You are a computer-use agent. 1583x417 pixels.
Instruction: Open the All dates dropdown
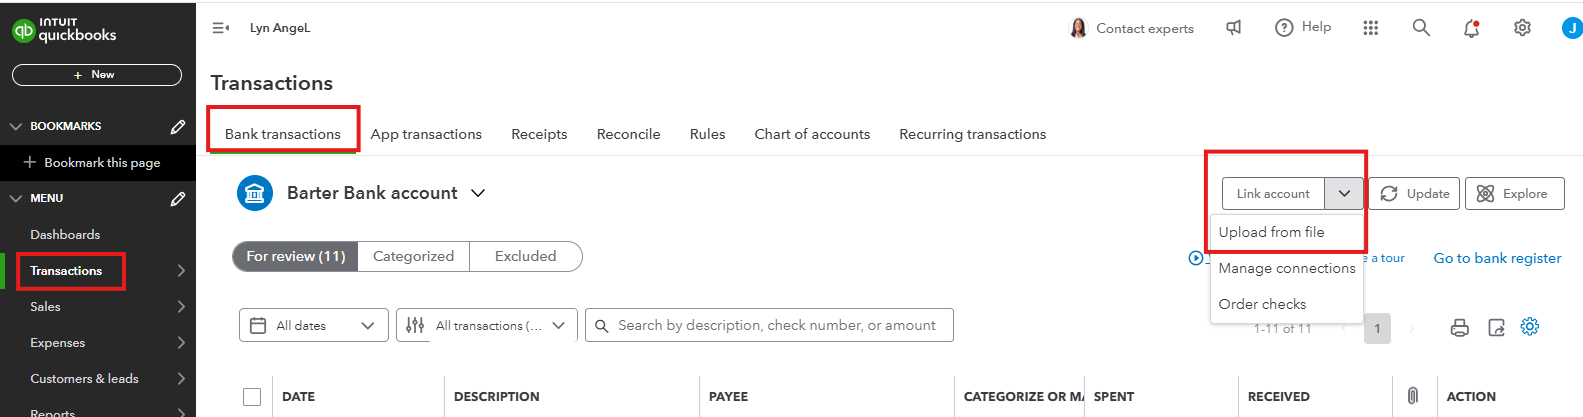pos(313,325)
